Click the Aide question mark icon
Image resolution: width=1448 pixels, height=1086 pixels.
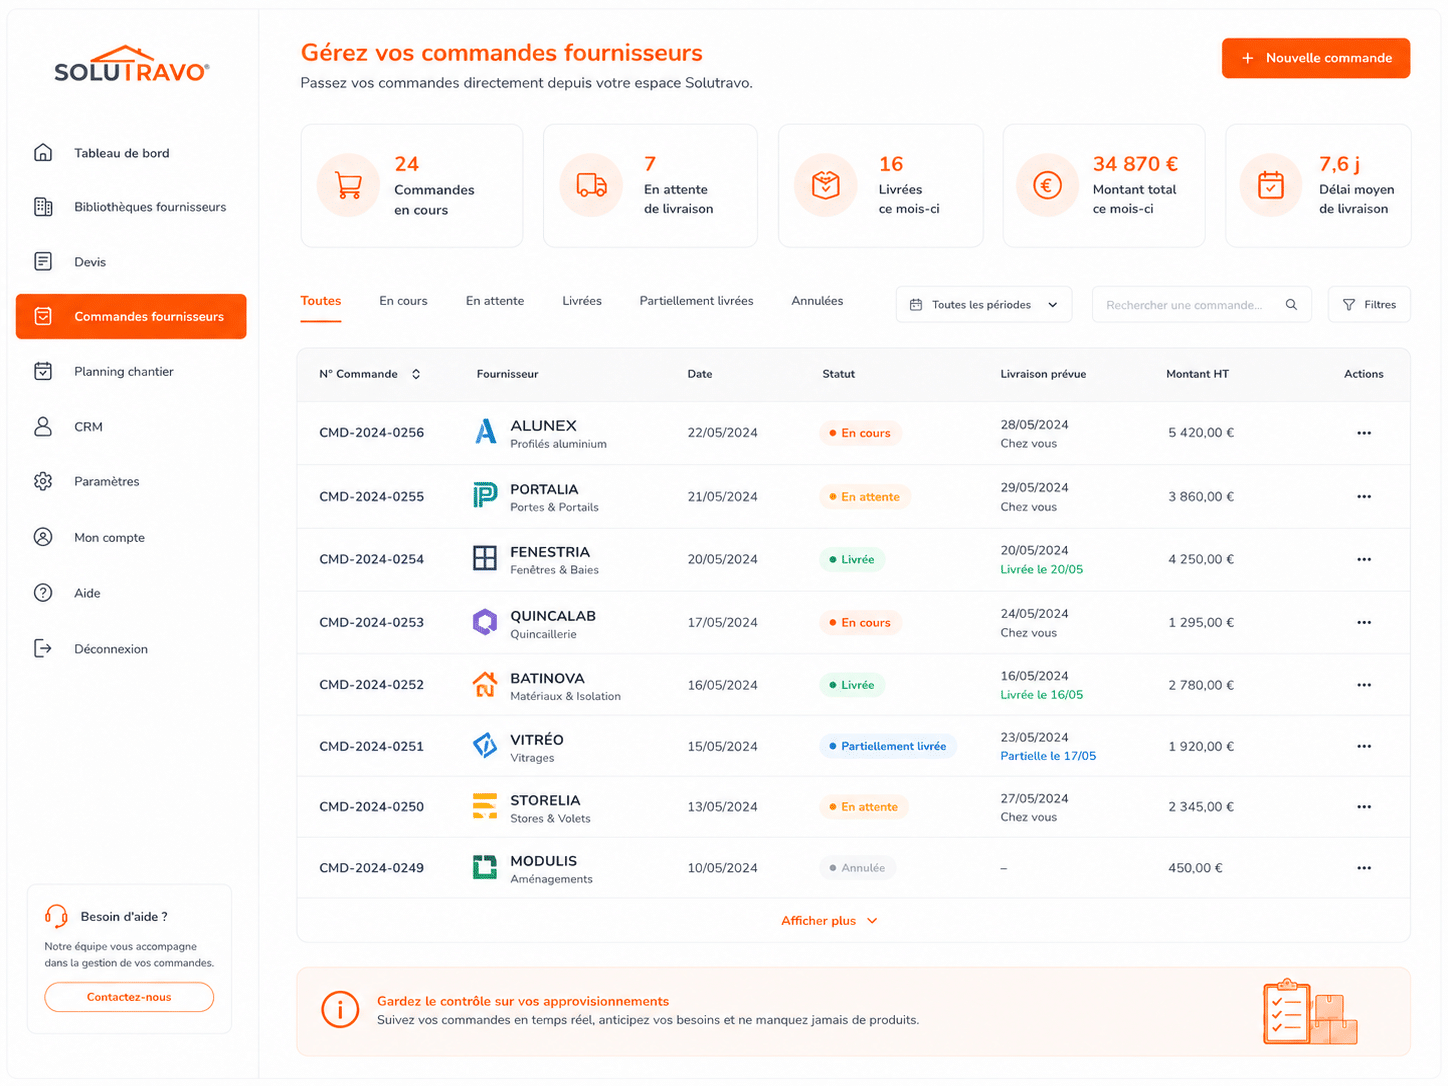(43, 593)
